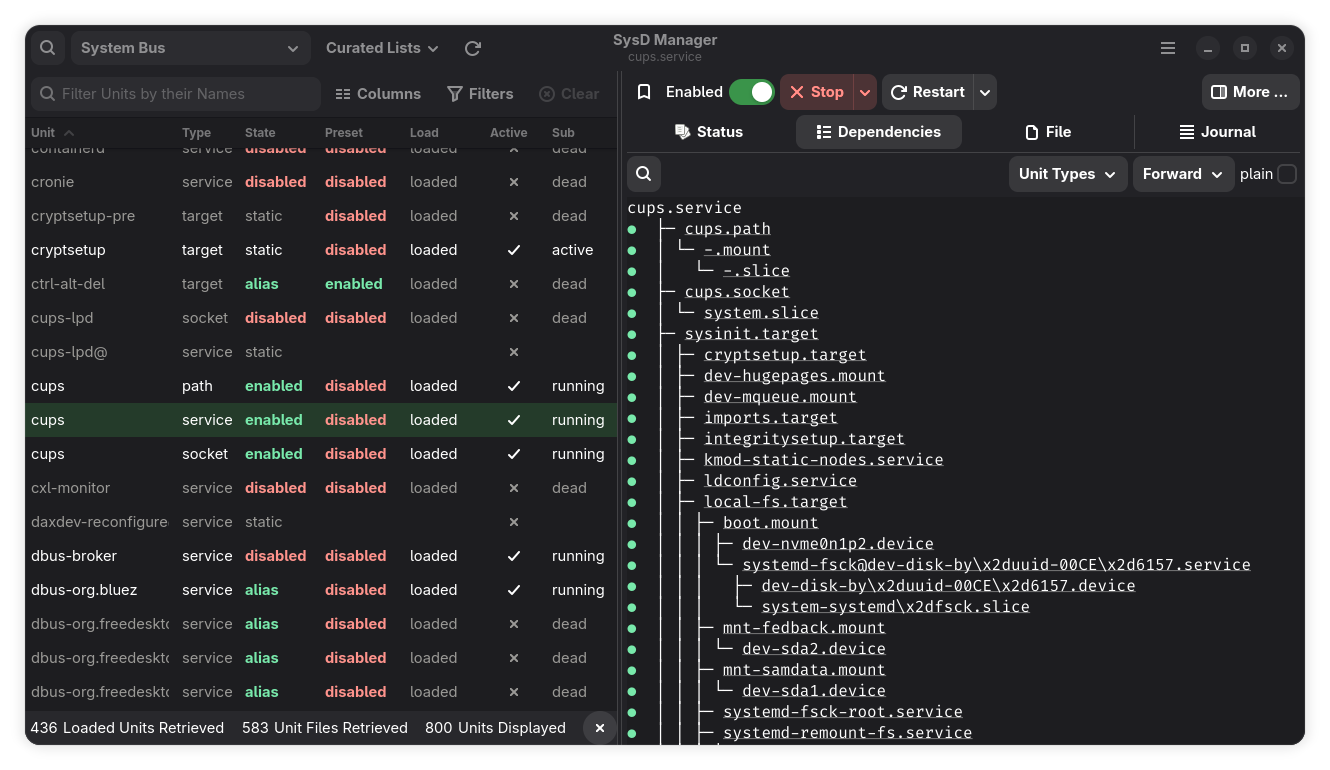Sort by the Sub column header
This screenshot has width=1330, height=770.
tap(563, 133)
